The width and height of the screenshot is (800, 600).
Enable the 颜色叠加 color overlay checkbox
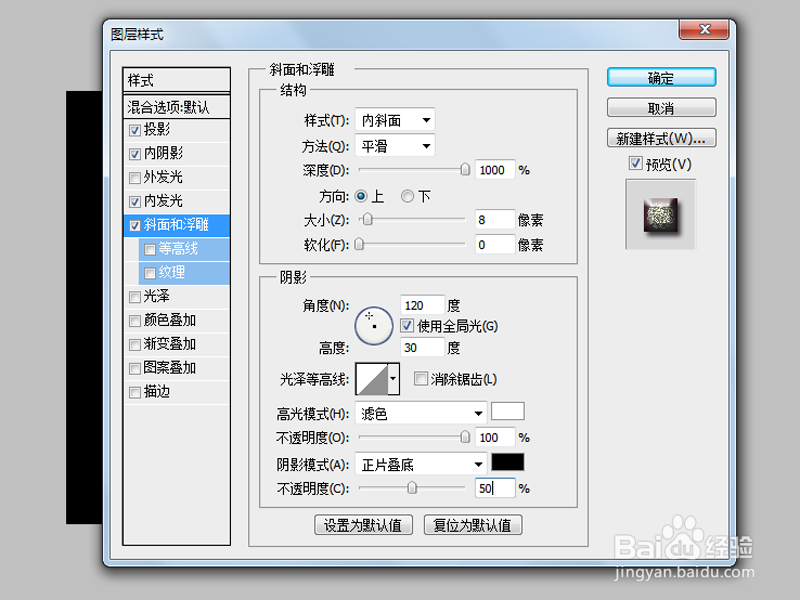click(135, 321)
